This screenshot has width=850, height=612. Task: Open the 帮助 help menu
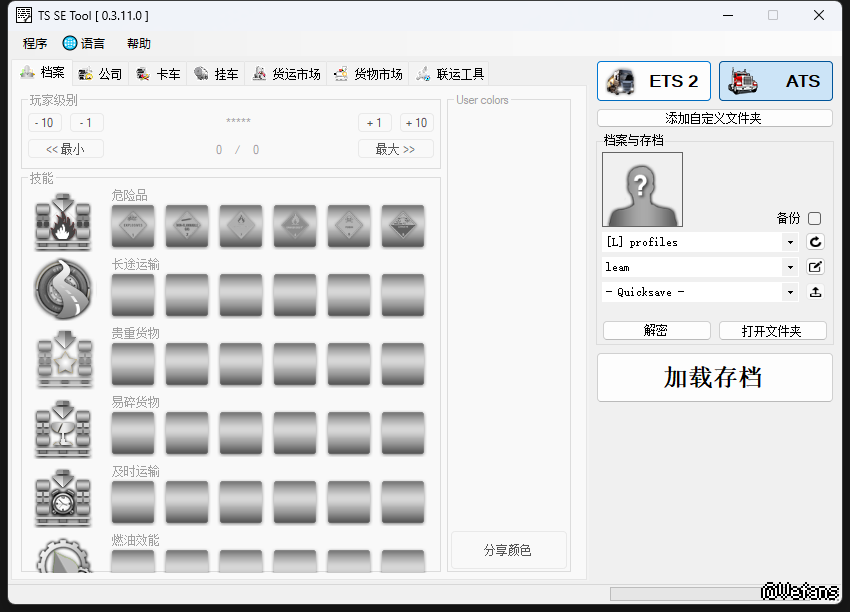pyautogui.click(x=139, y=43)
